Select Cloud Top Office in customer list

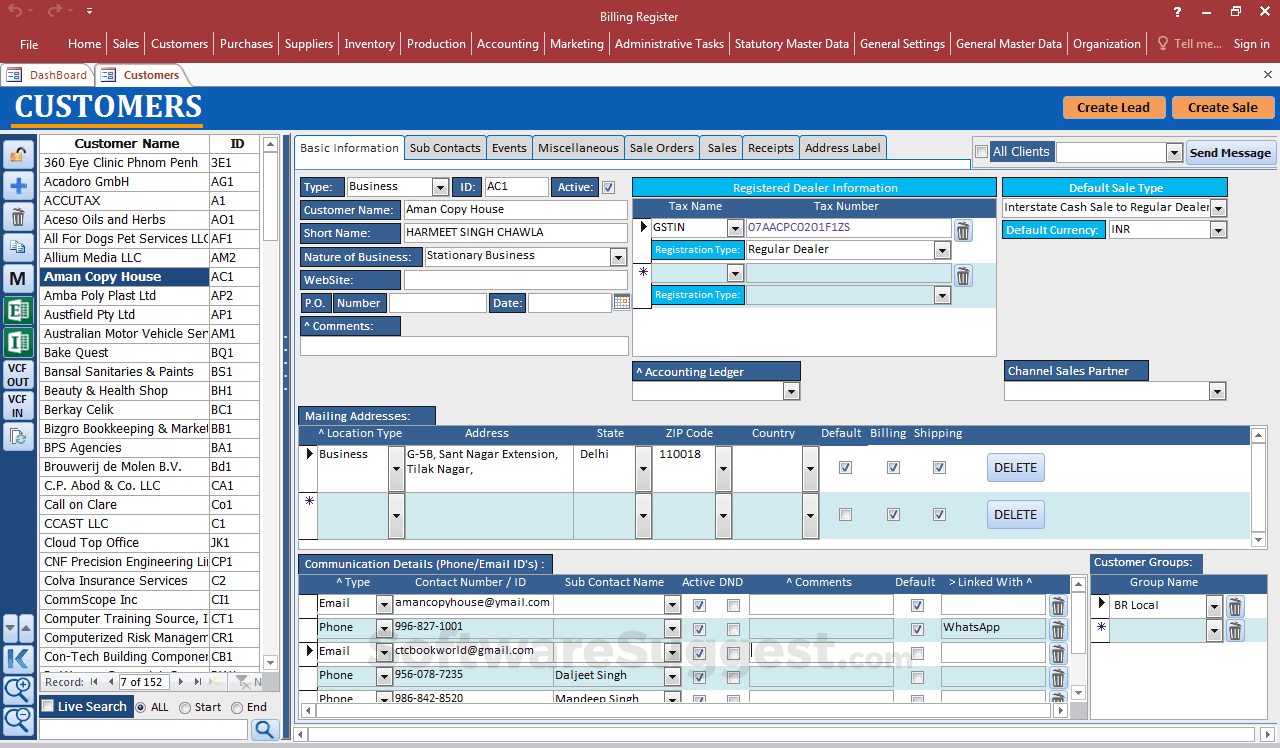pyautogui.click(x=150, y=543)
